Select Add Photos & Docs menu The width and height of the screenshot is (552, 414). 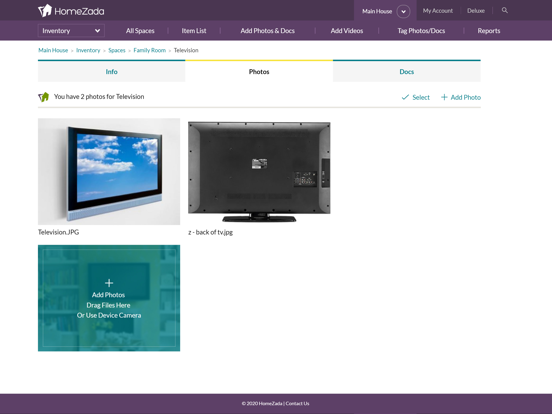tap(268, 31)
